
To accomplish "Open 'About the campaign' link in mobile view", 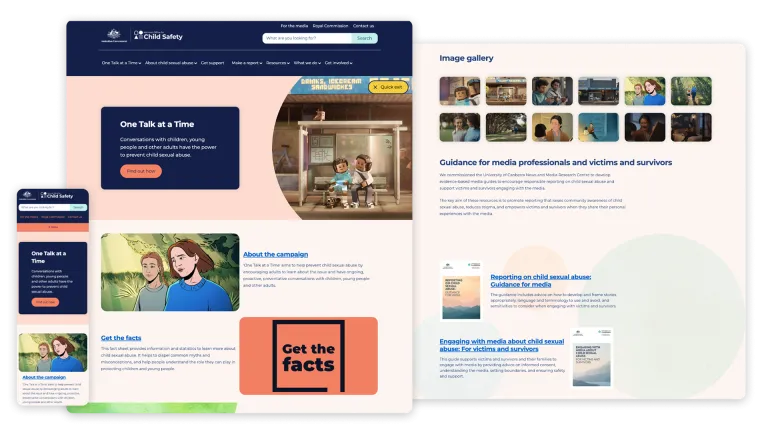I will (44, 377).
